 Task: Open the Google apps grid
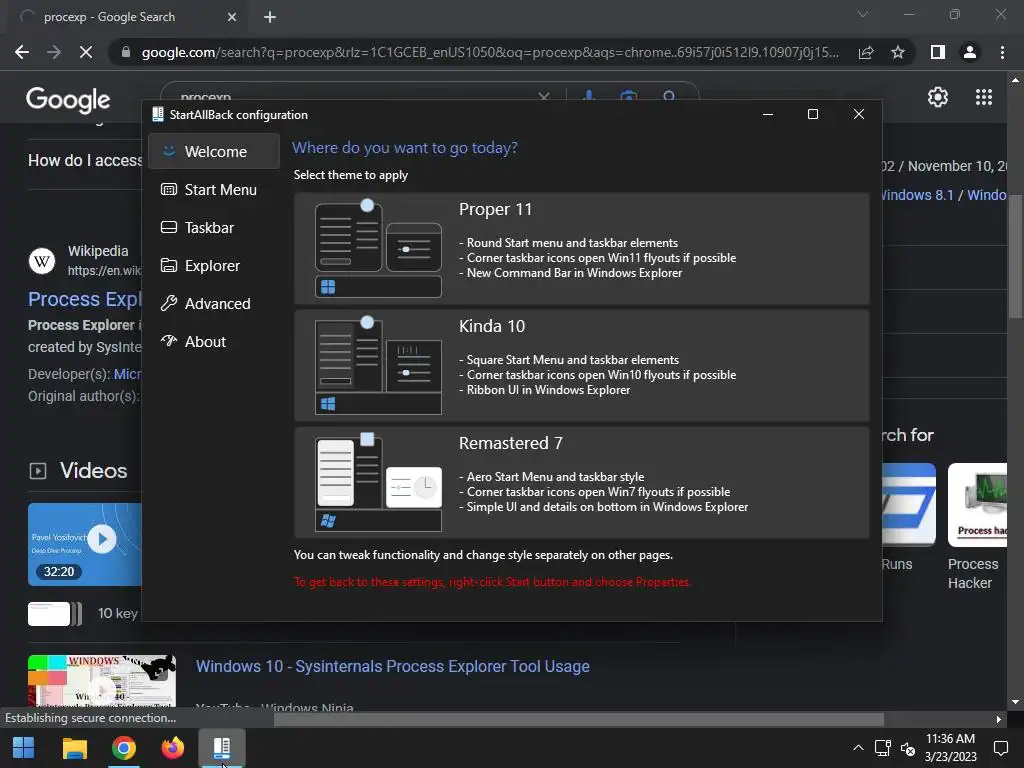[x=984, y=97]
